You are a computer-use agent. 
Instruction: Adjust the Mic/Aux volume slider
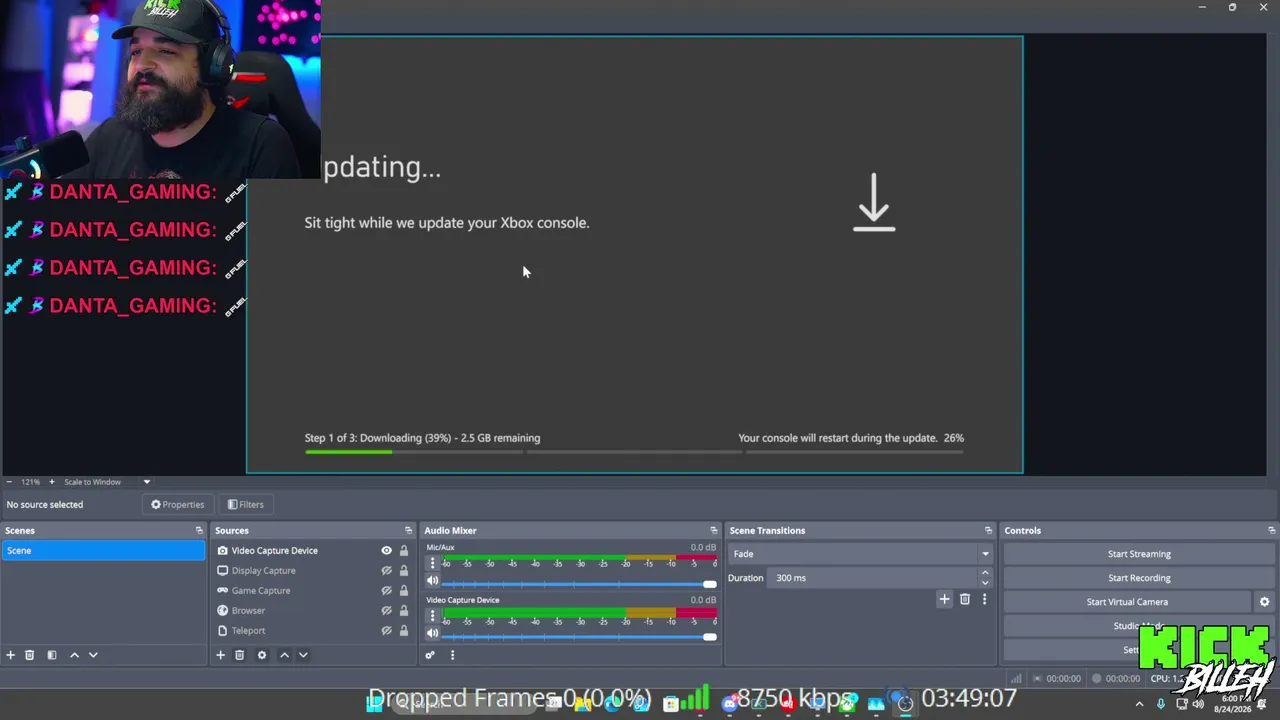pos(579,584)
